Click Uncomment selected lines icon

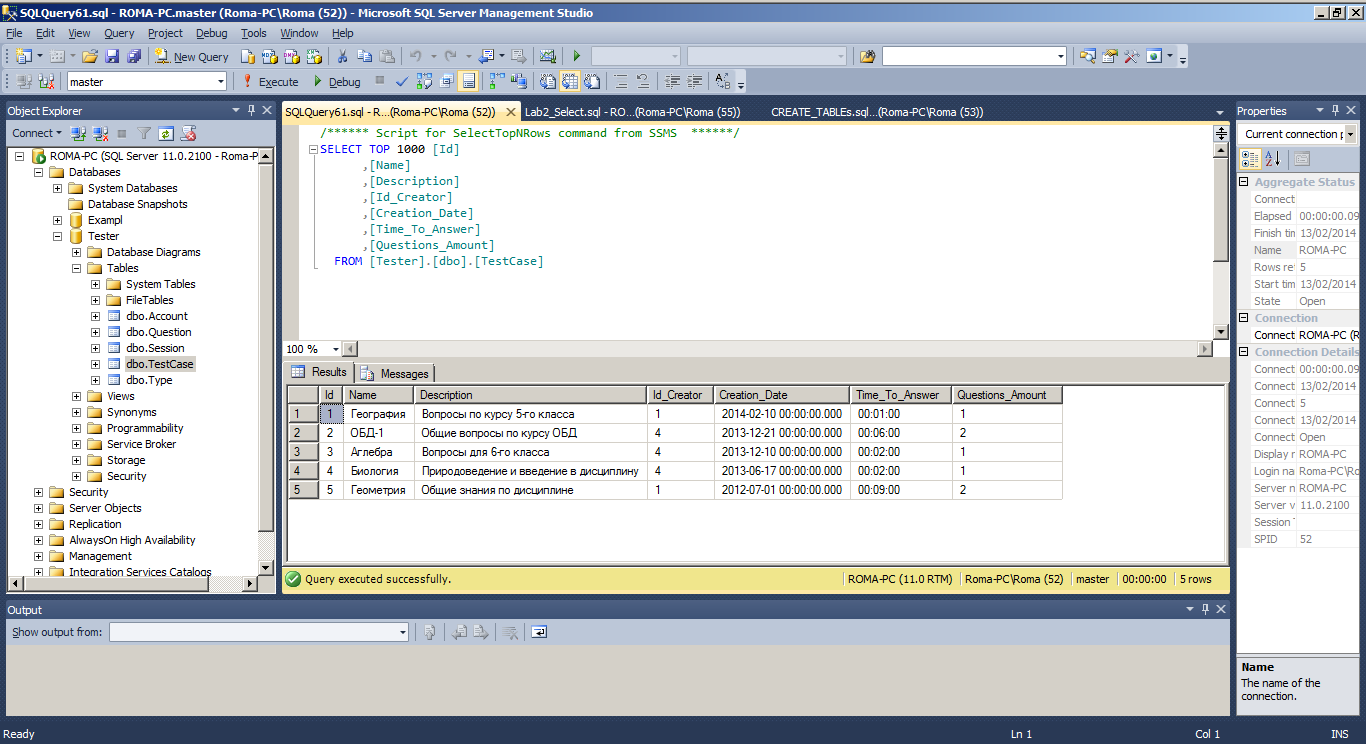pos(642,81)
